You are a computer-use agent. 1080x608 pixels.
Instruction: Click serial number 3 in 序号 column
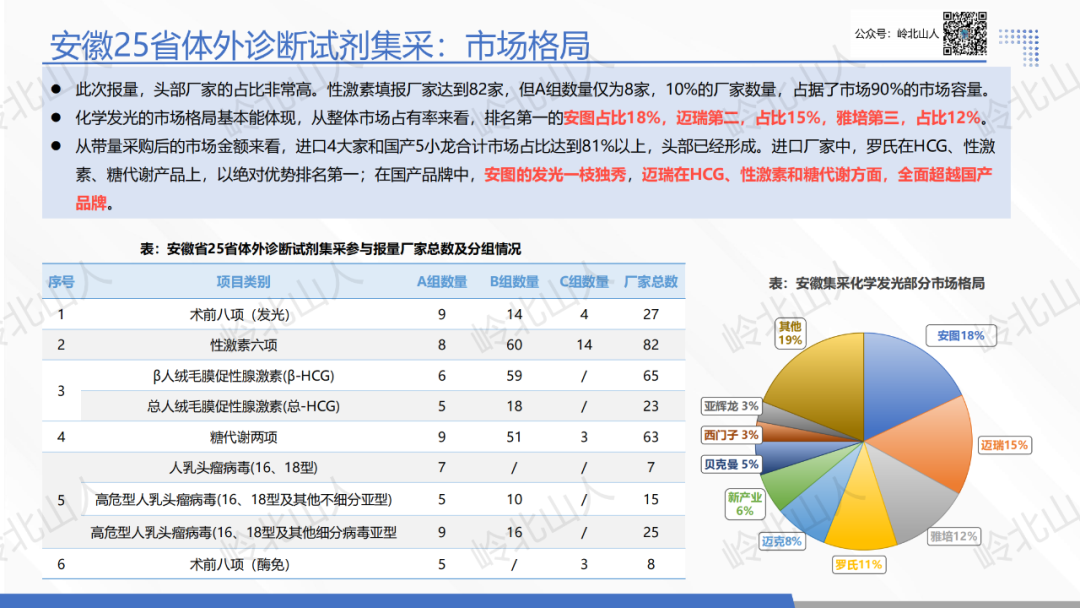[x=61, y=391]
